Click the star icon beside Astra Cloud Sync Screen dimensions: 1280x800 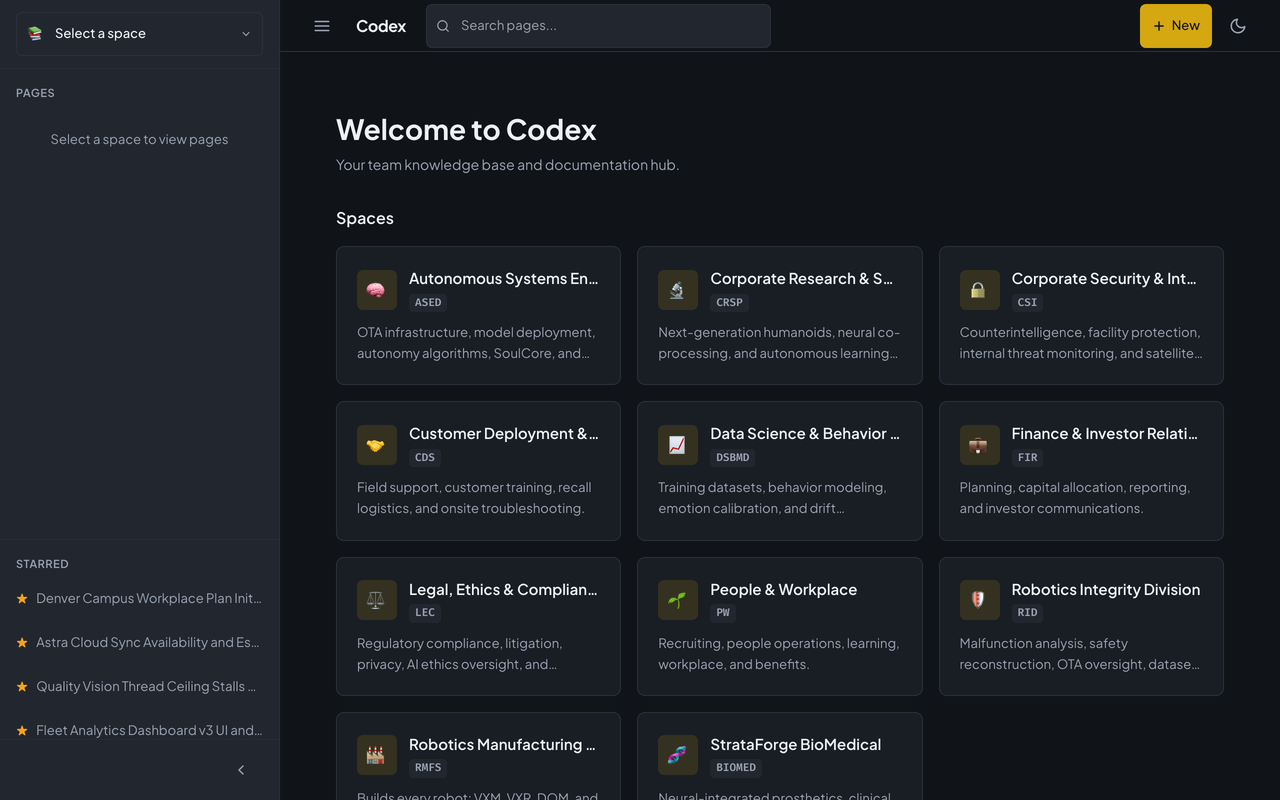[22, 642]
